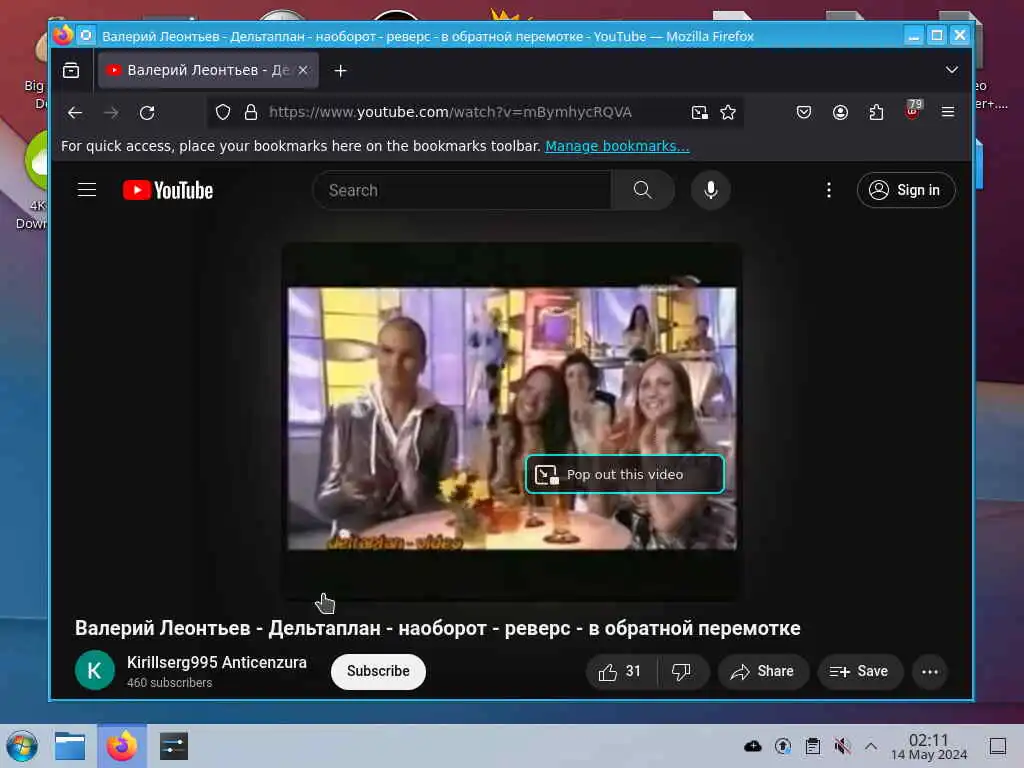Expand the list all tabs chevron
Viewport: 1024px width, 768px height.
[x=952, y=70]
